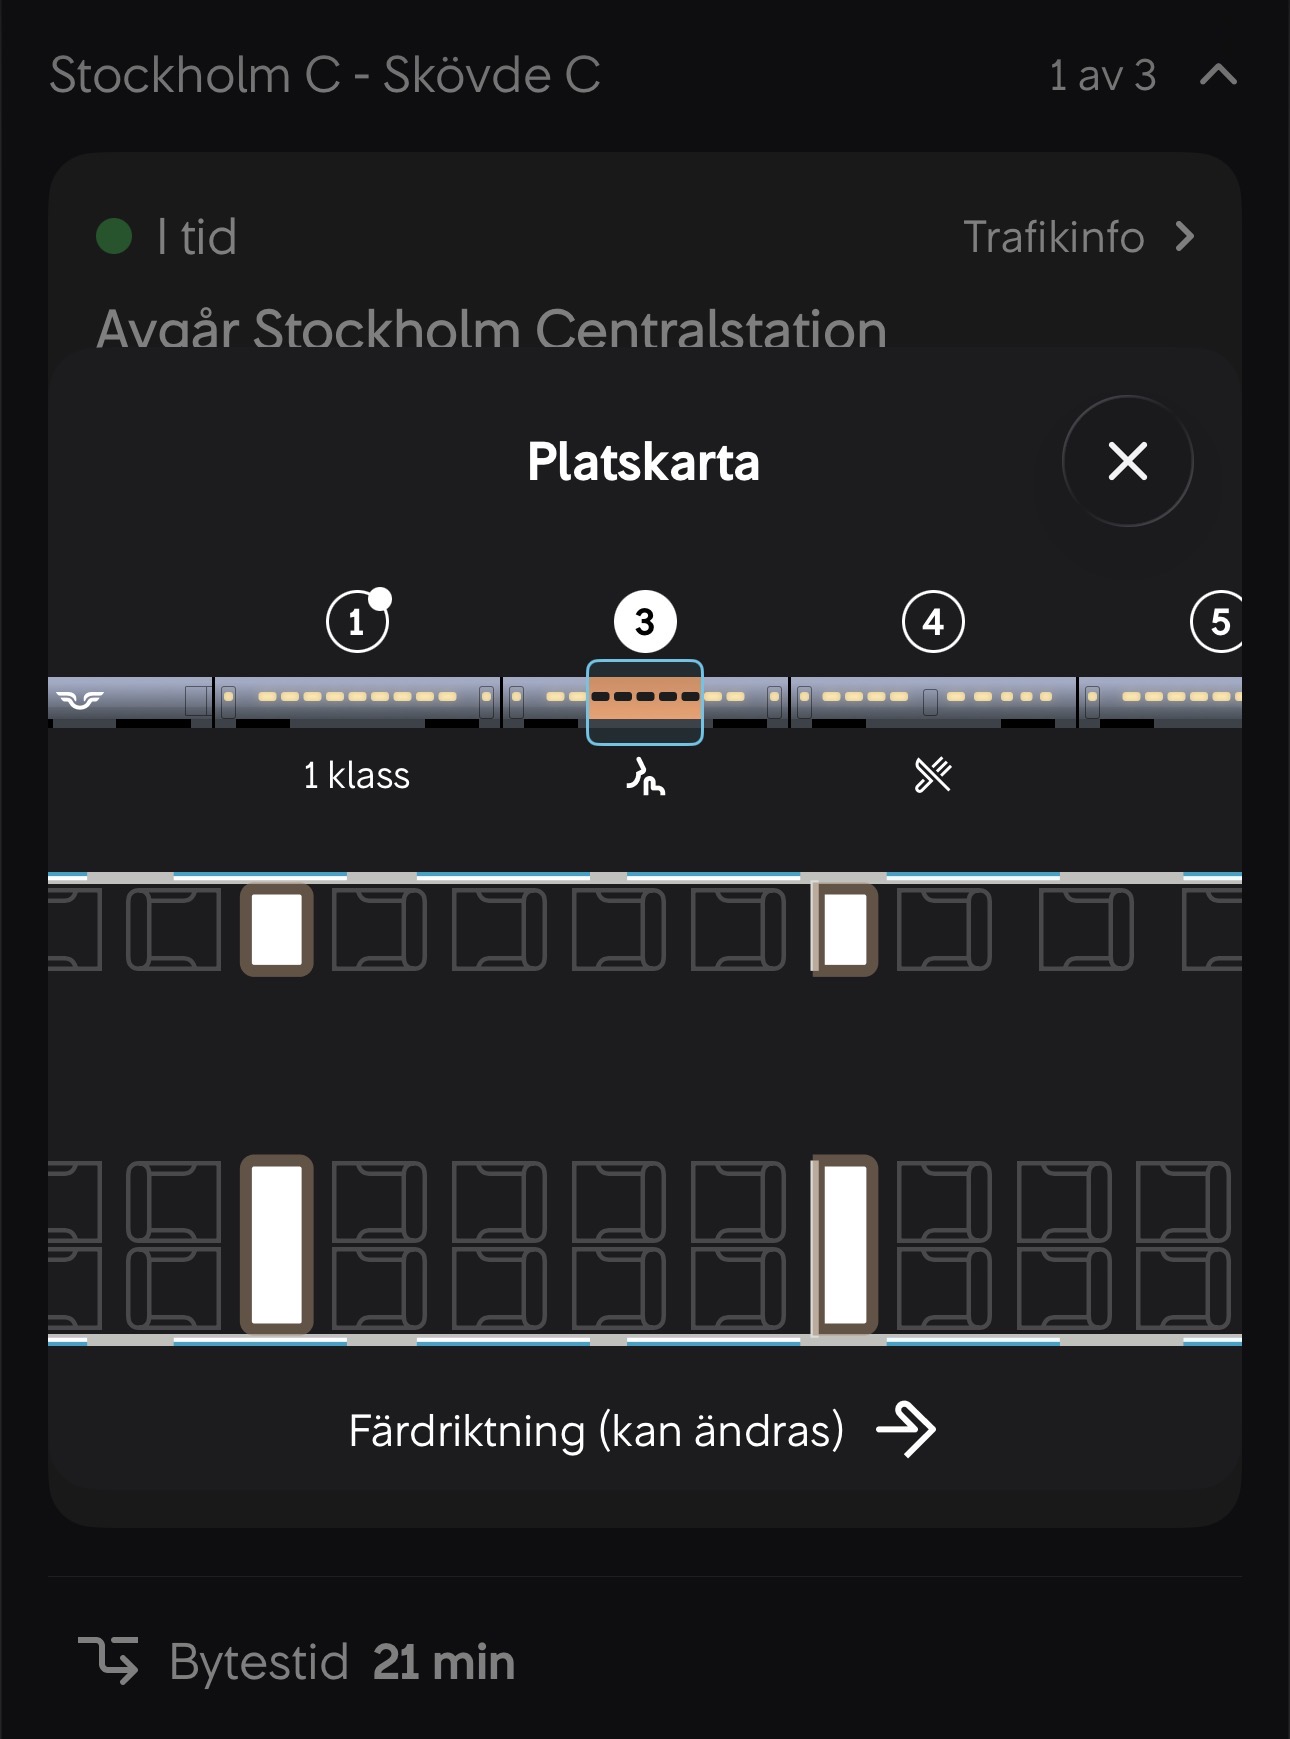Viewport: 1290px width, 1739px height.
Task: Close the Platskarta seat map
Action: pos(1127,461)
